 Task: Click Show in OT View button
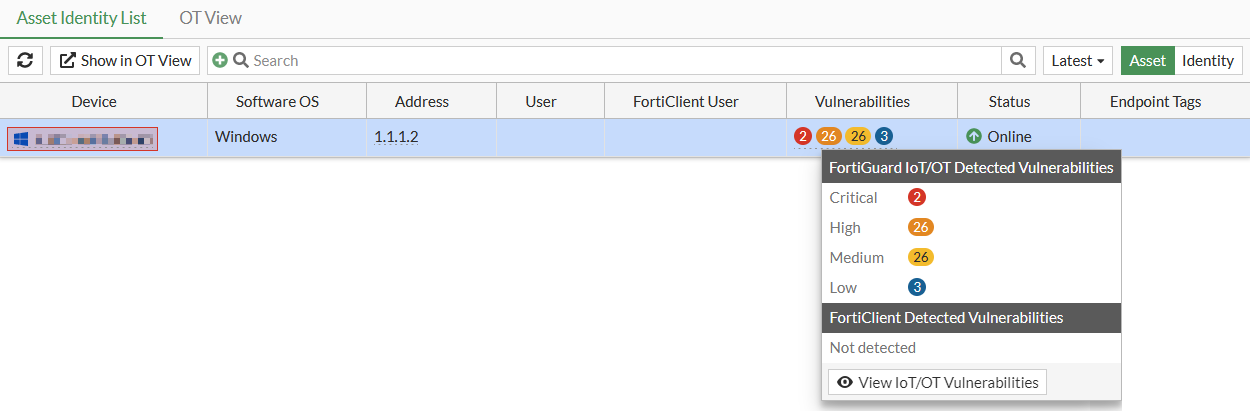(x=126, y=60)
